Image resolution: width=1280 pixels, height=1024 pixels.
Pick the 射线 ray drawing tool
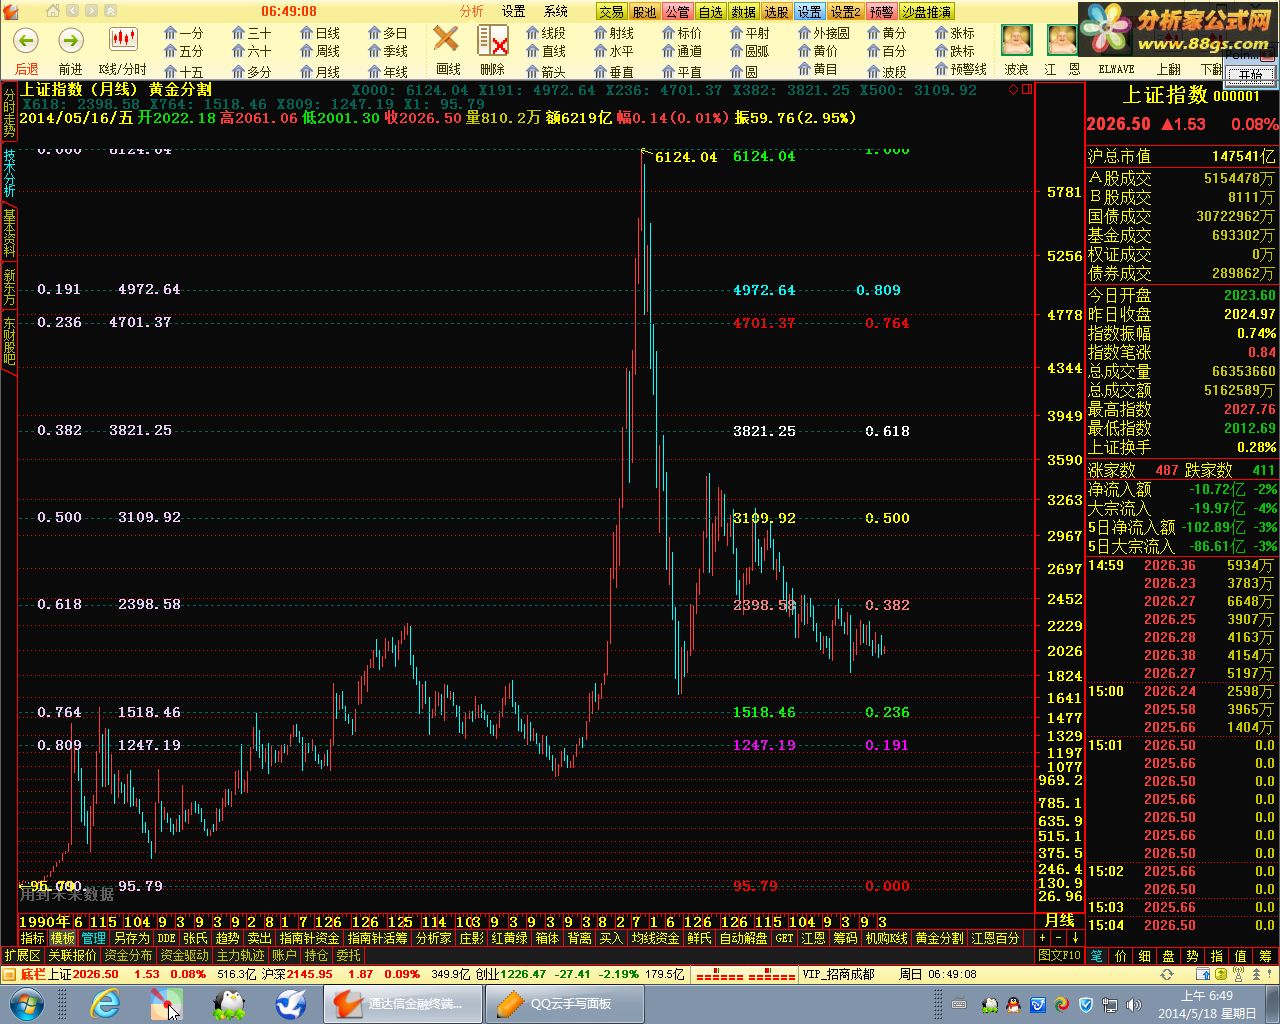614,33
